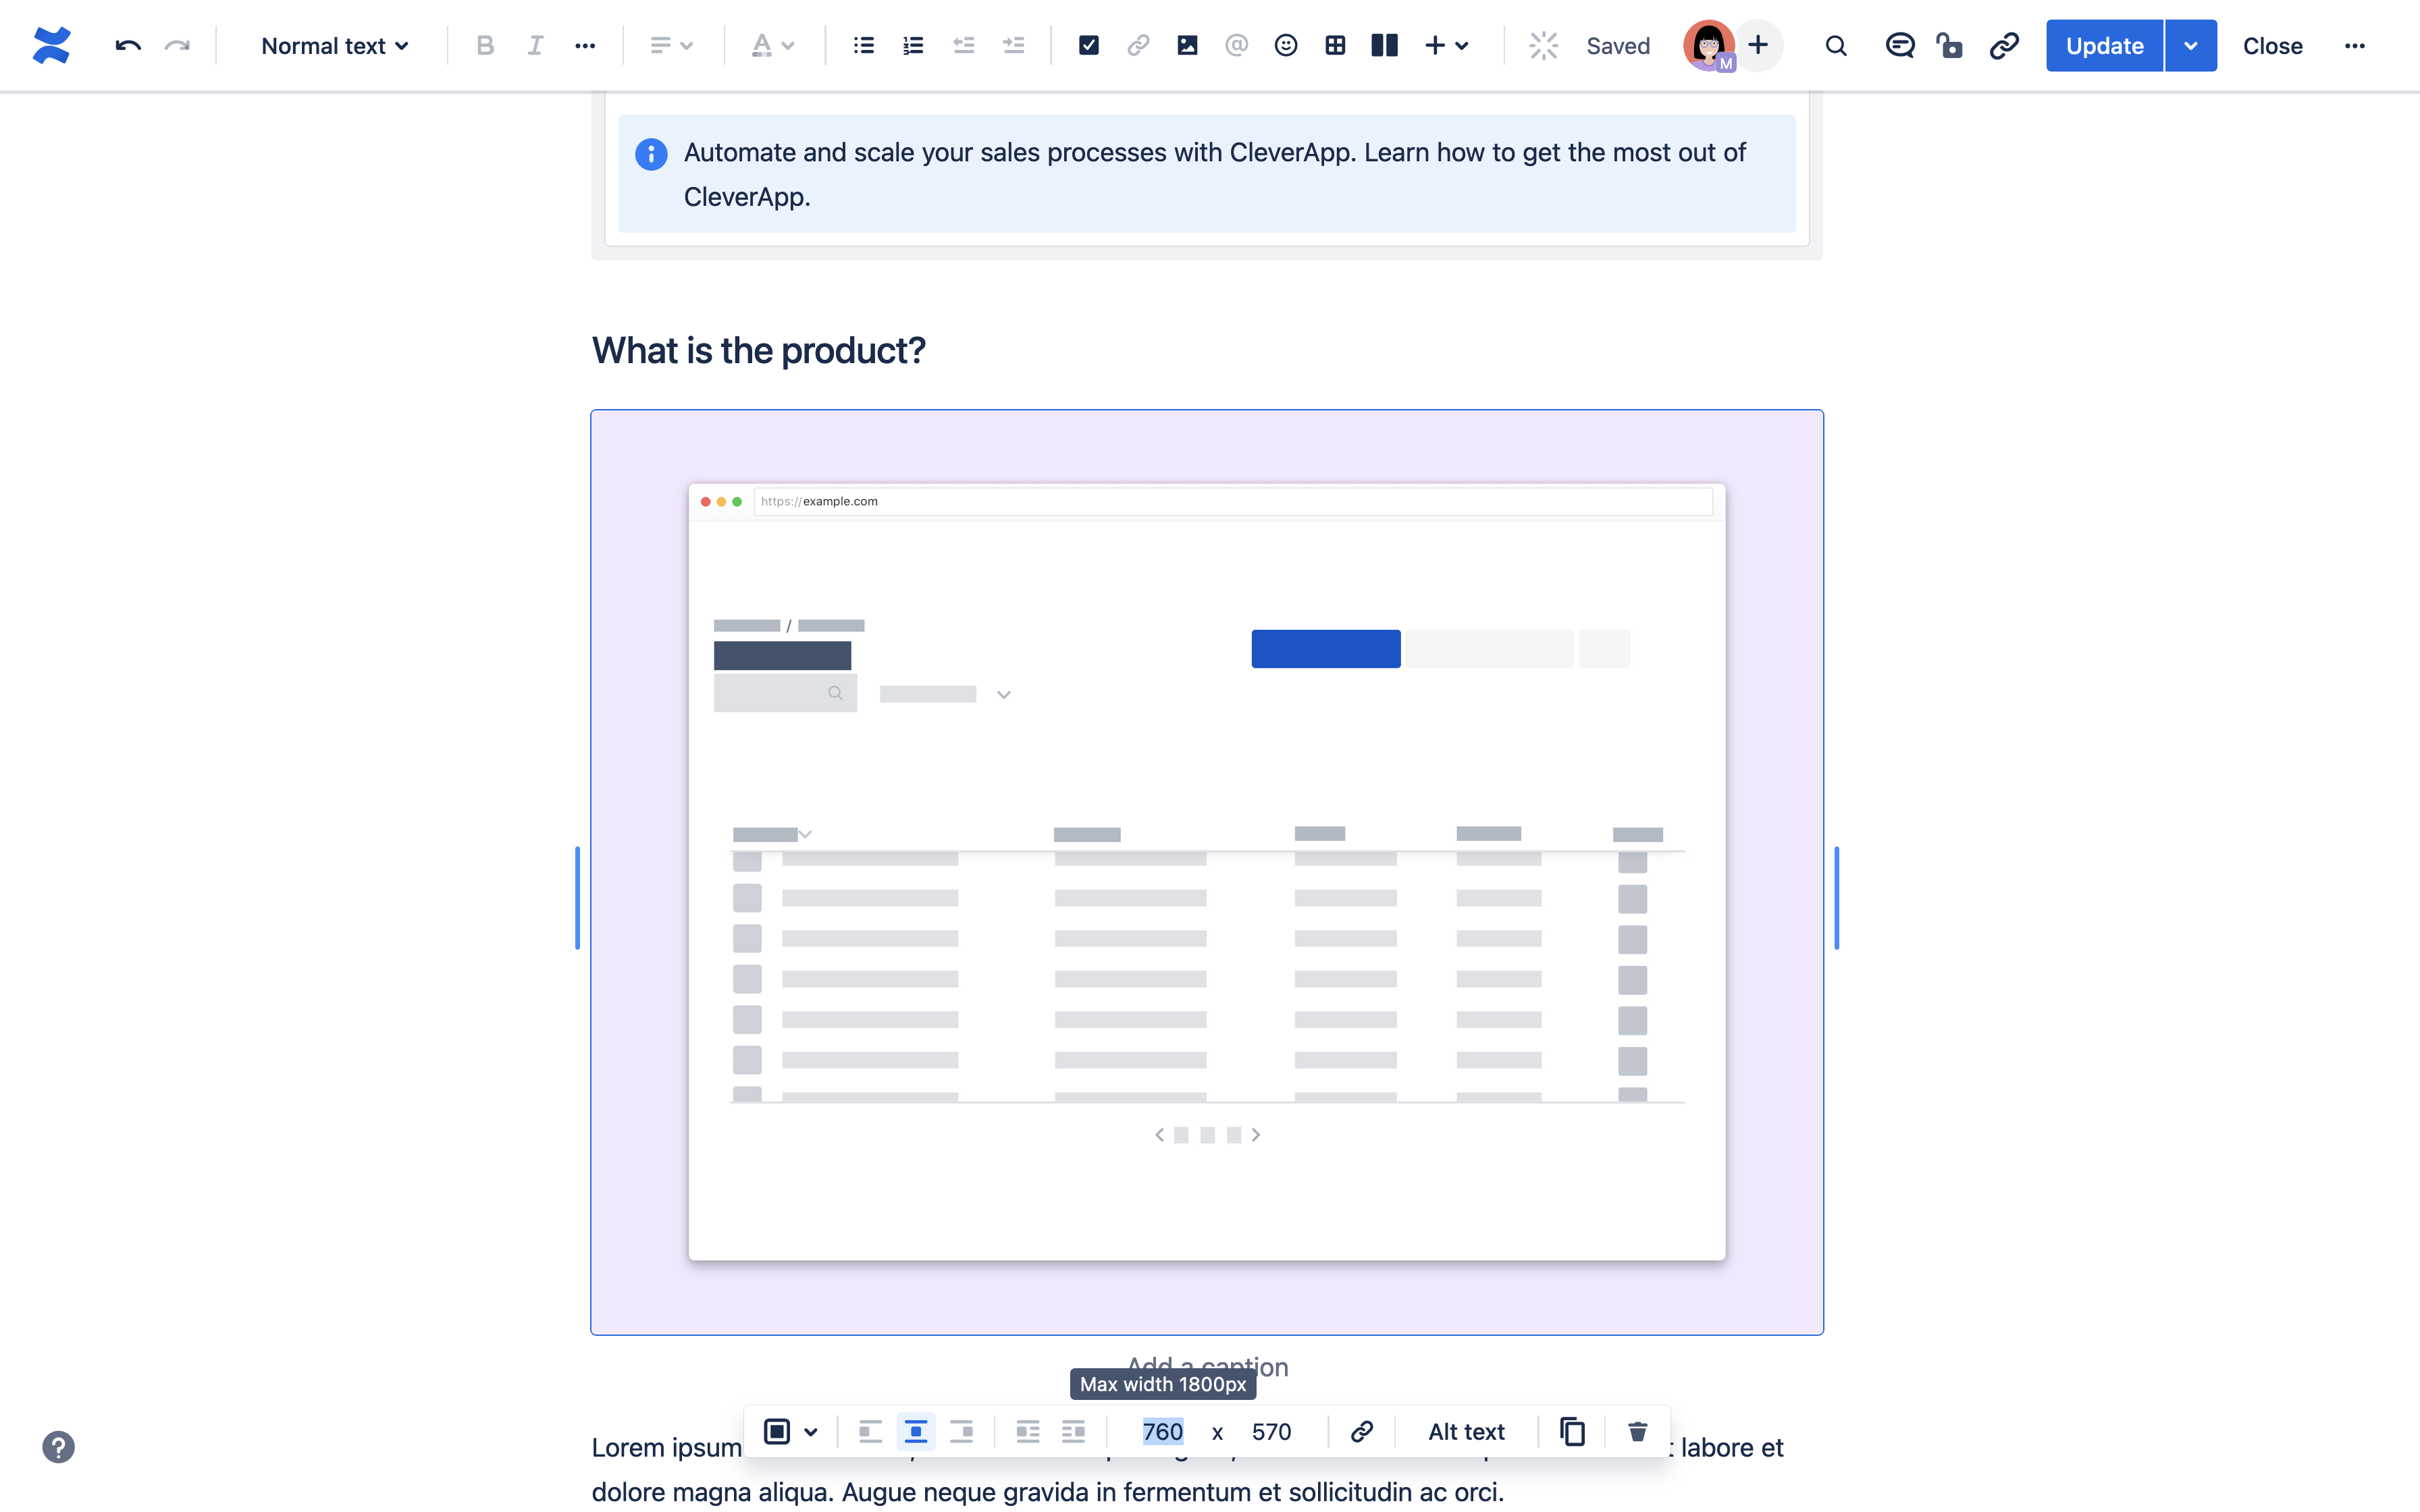Copy the selected image
The image size is (2420, 1512).
(x=1572, y=1431)
